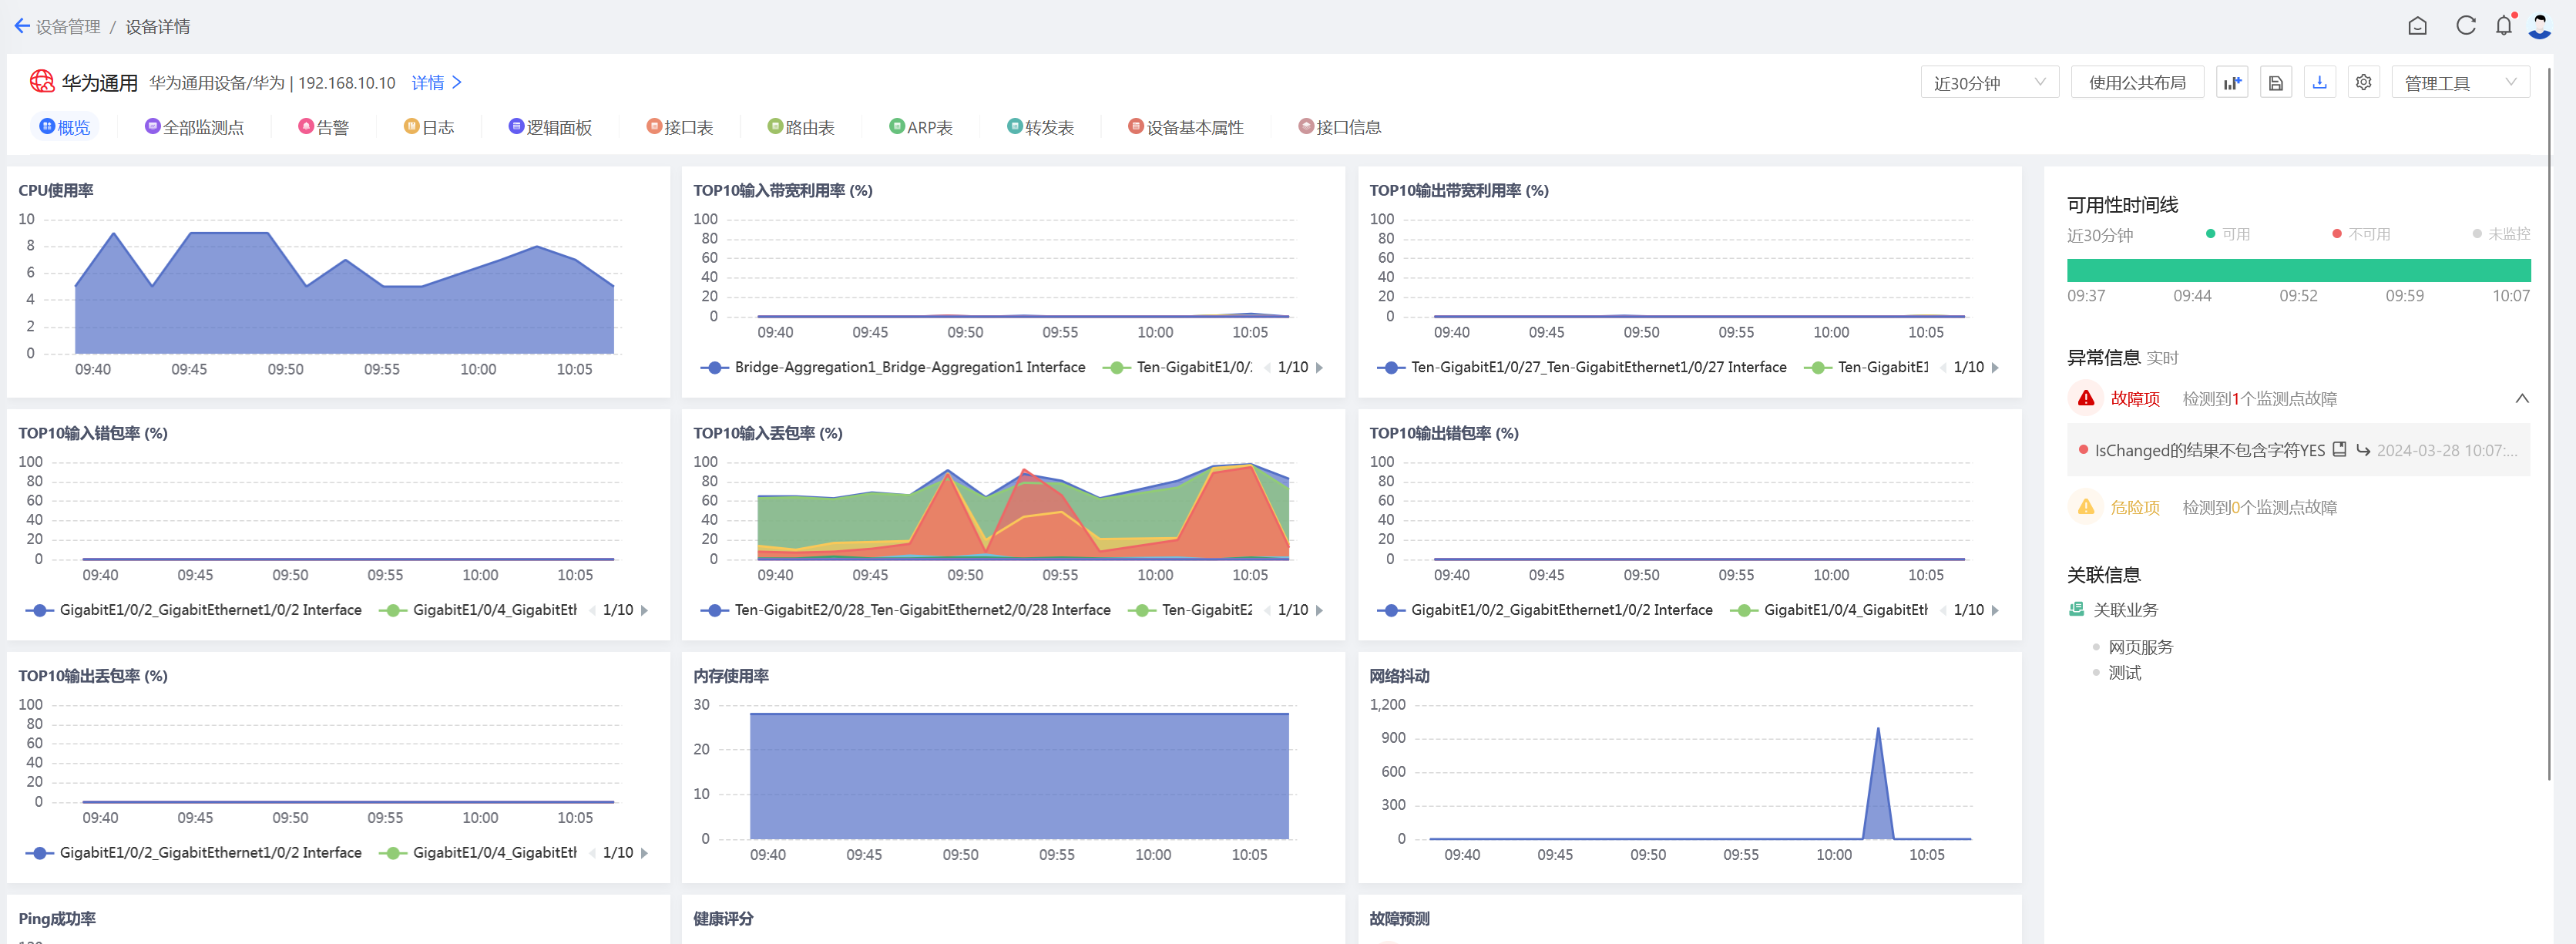This screenshot has height=944, width=2576.
Task: Open the 接口信息 tab
Action: click(1340, 127)
